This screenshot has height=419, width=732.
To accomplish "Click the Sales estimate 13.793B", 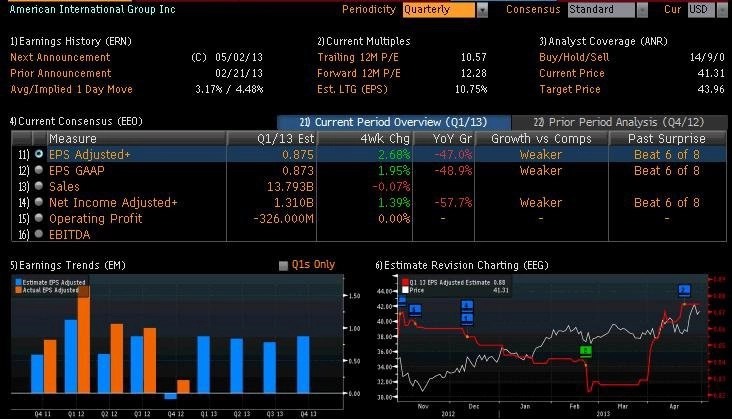I will click(x=290, y=187).
